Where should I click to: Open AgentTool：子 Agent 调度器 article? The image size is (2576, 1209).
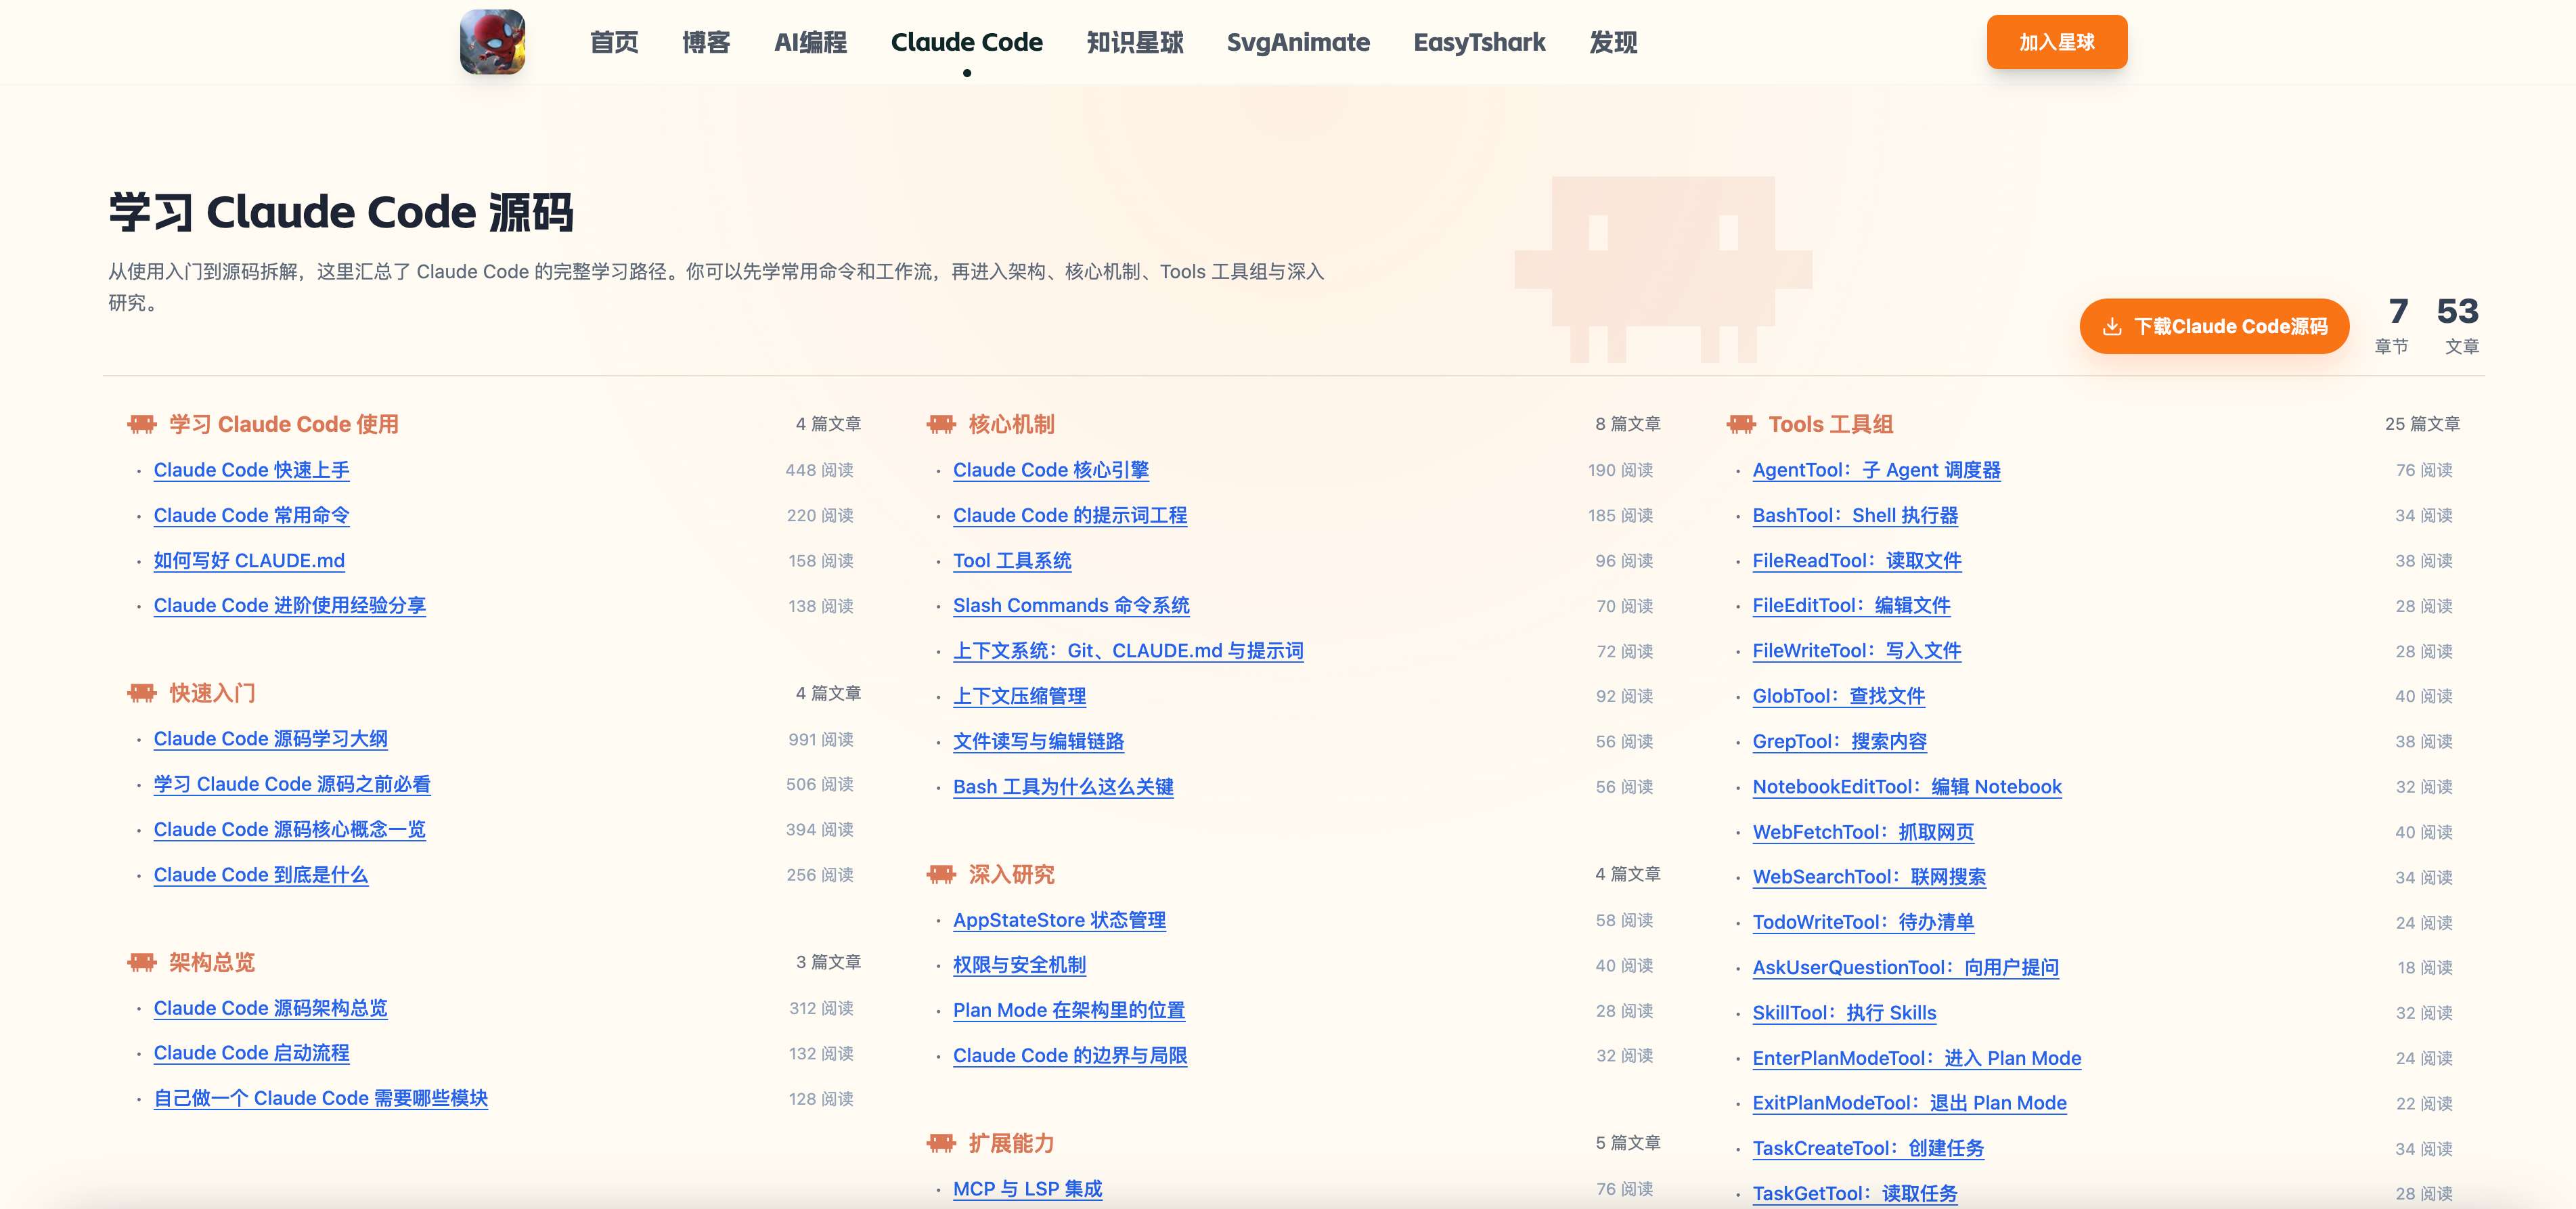tap(1876, 470)
